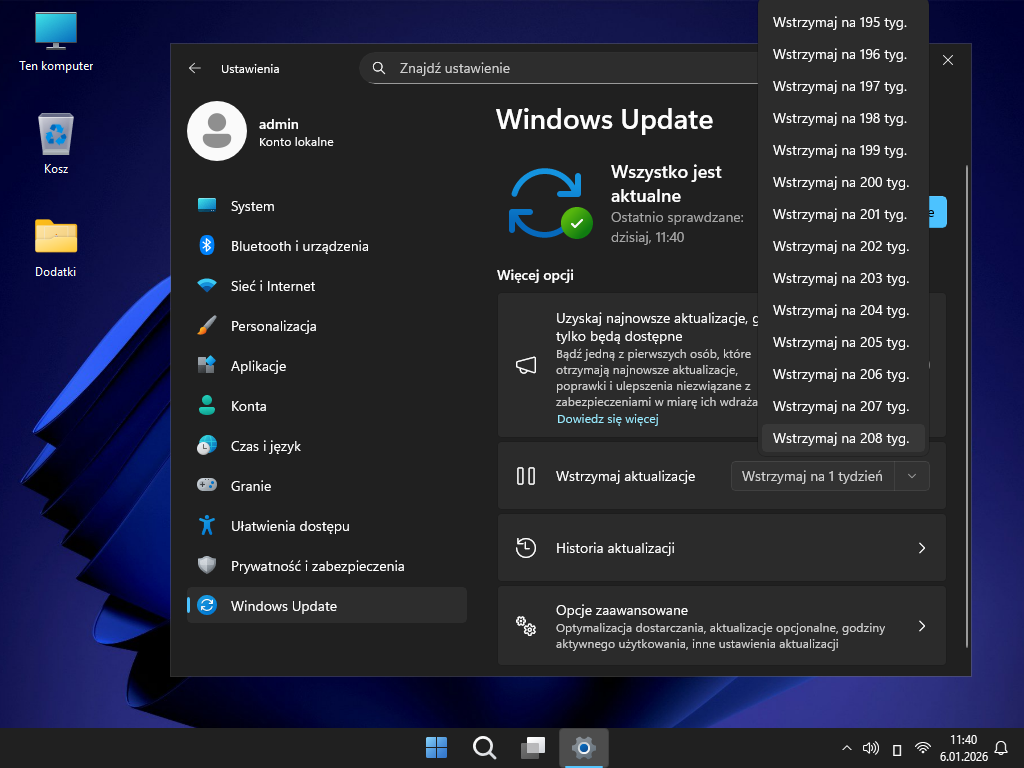Open Aplikacje settings category
Image resolution: width=1024 pixels, height=768 pixels.
(258, 366)
